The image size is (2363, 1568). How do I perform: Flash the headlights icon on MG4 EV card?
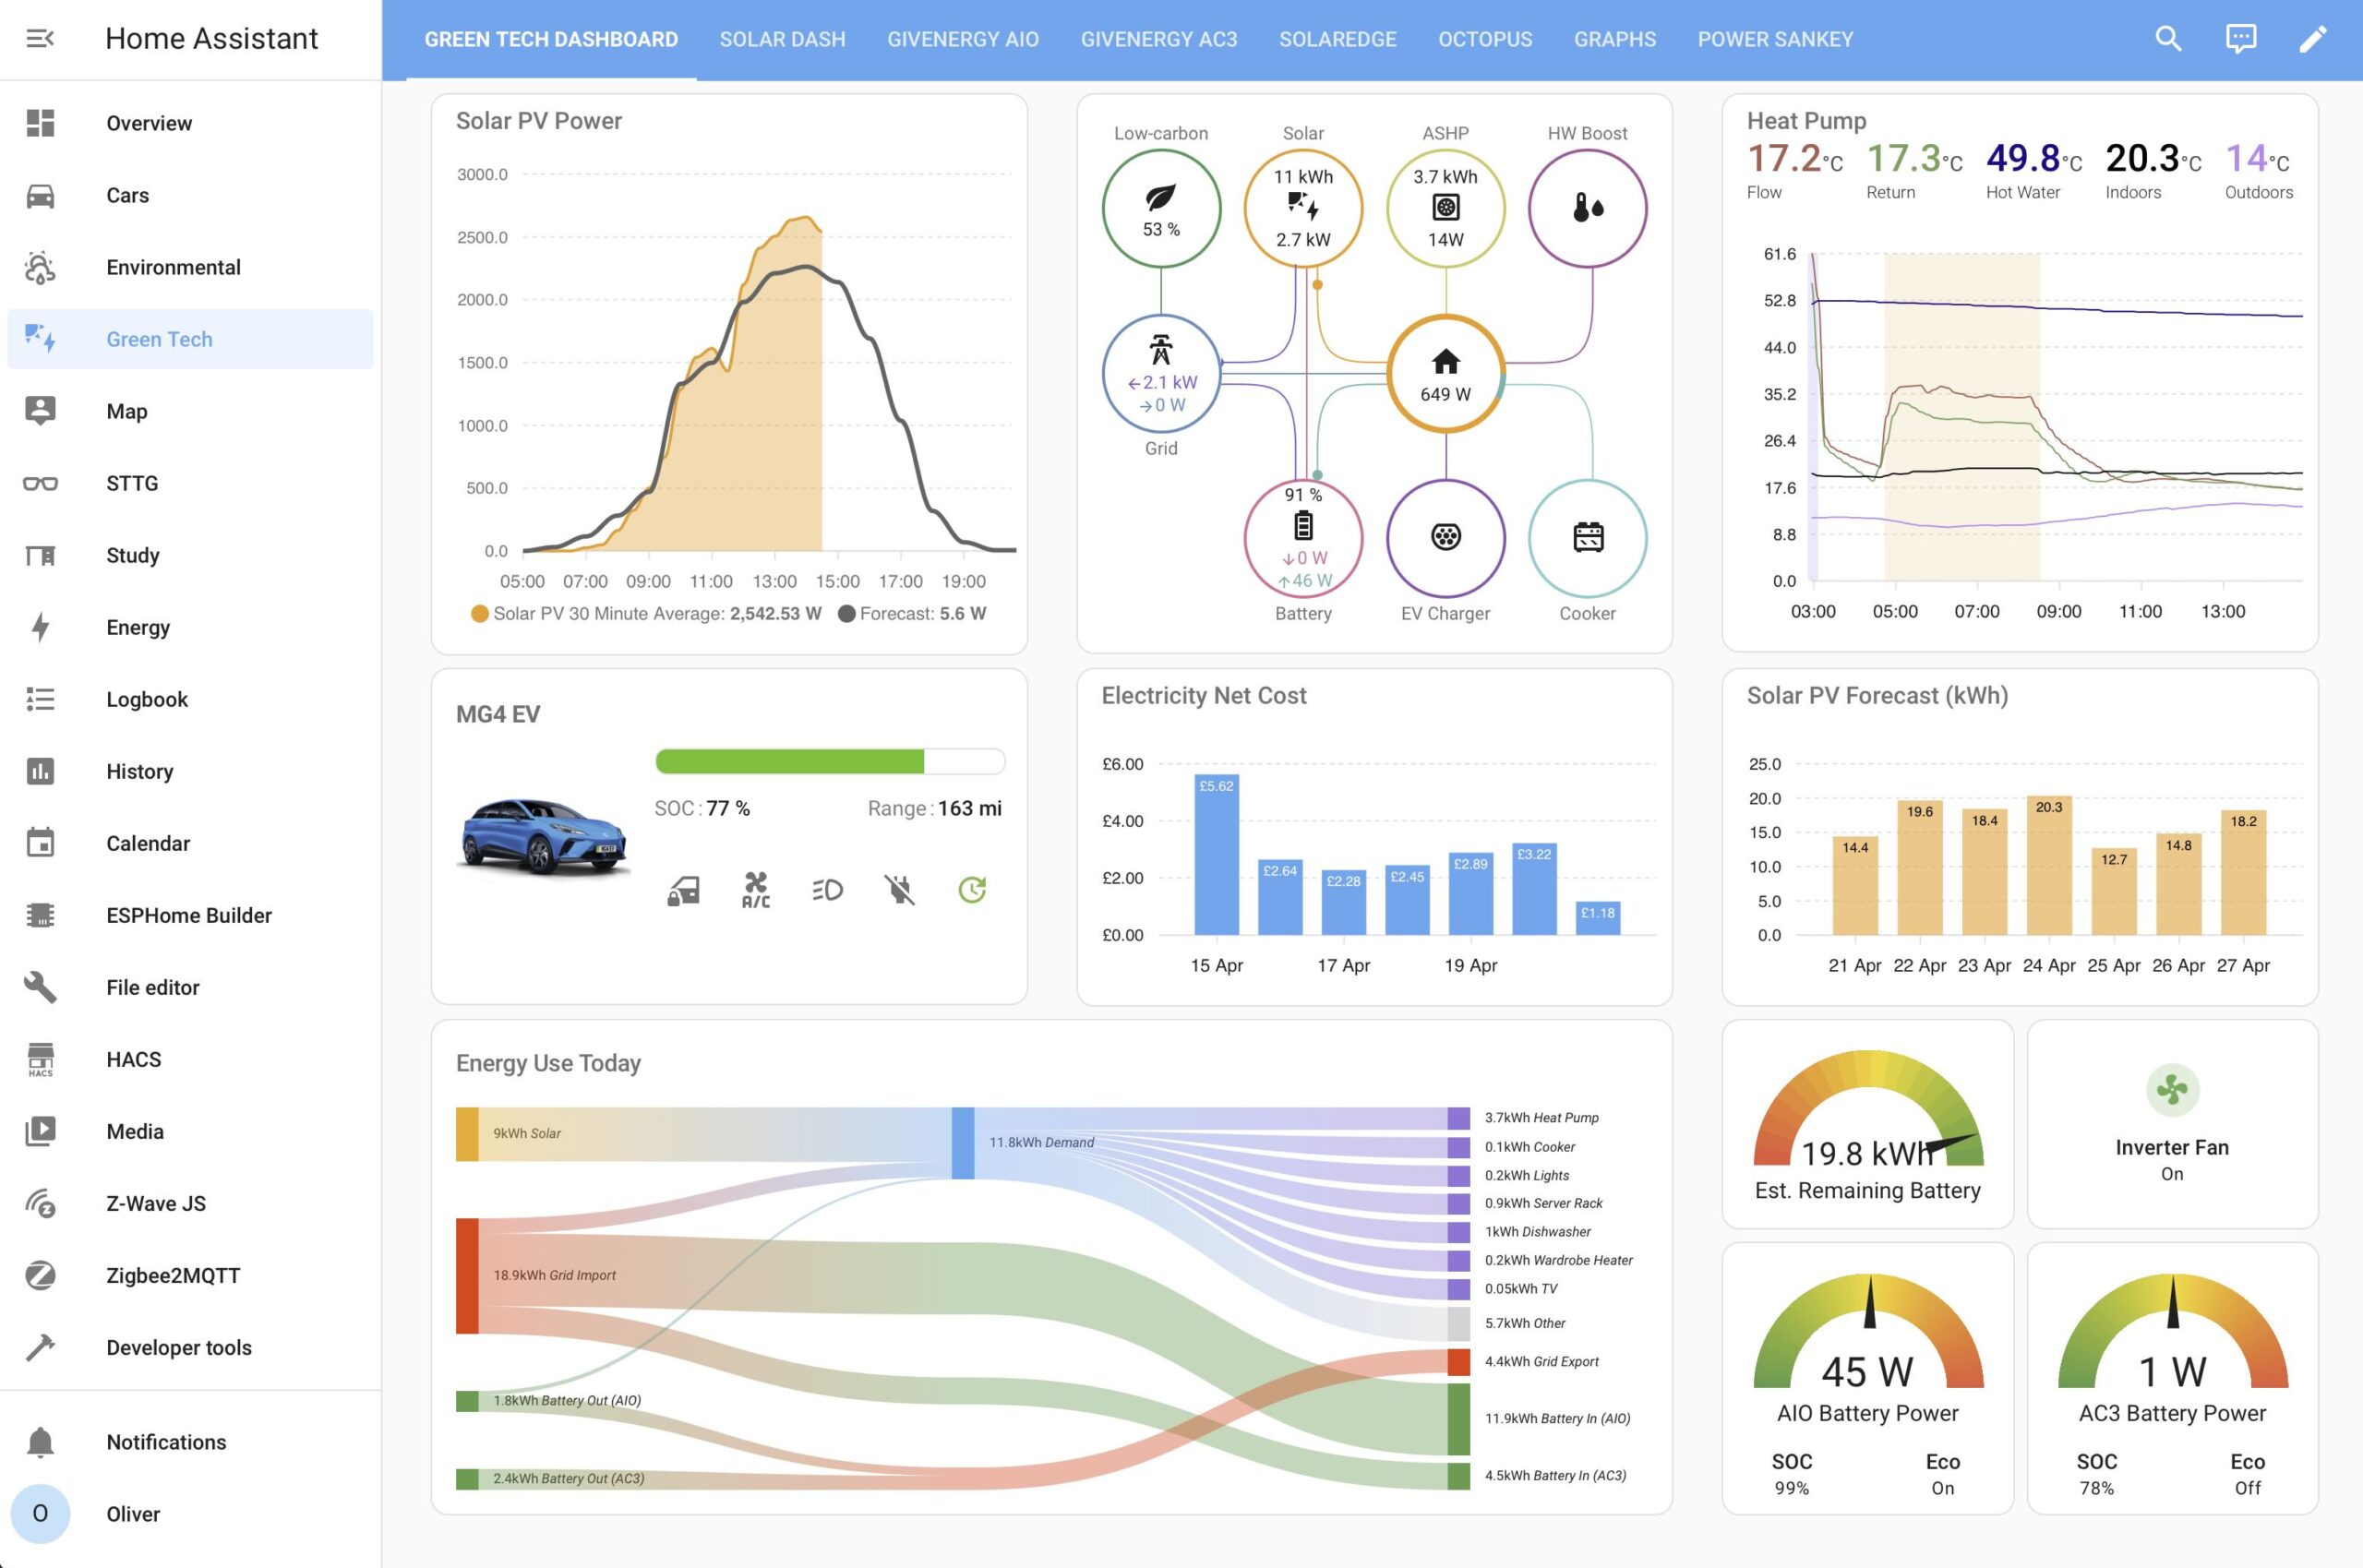pos(826,889)
